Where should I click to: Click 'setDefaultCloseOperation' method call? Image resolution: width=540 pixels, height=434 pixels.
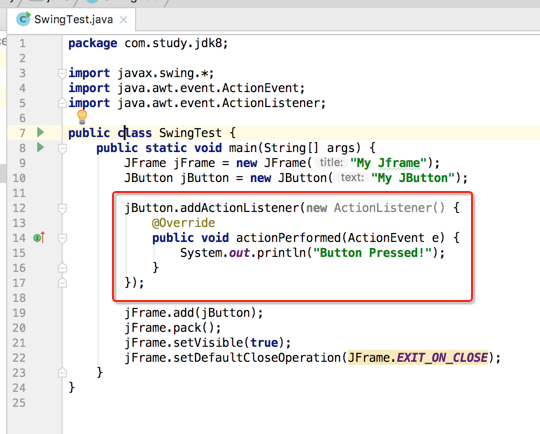coord(257,358)
